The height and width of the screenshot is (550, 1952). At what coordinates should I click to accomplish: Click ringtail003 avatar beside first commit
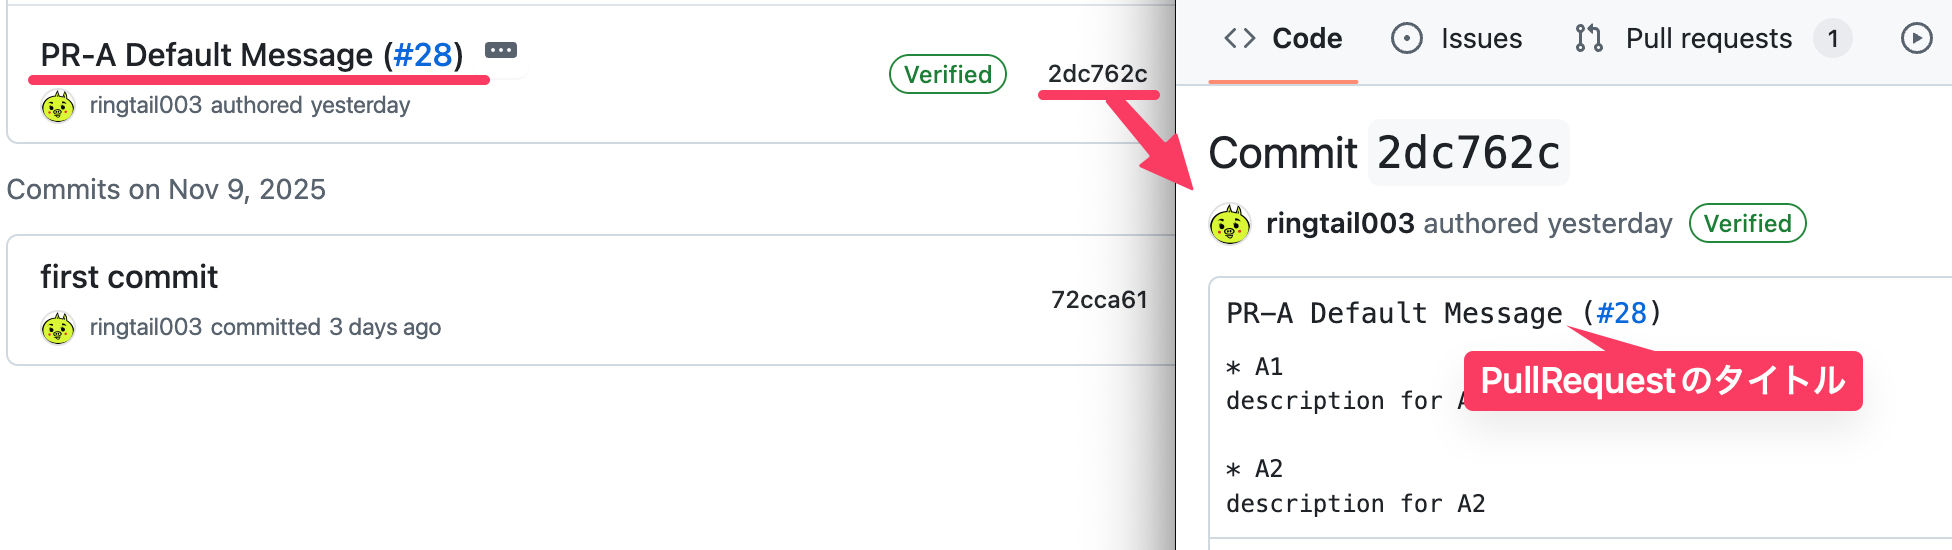coord(58,328)
